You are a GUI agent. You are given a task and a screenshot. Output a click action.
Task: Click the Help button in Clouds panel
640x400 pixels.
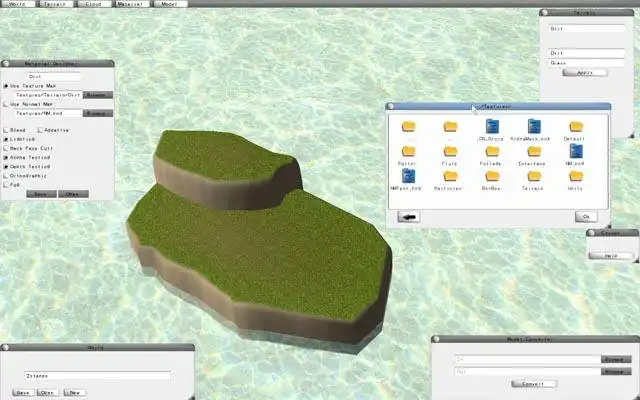click(x=611, y=256)
